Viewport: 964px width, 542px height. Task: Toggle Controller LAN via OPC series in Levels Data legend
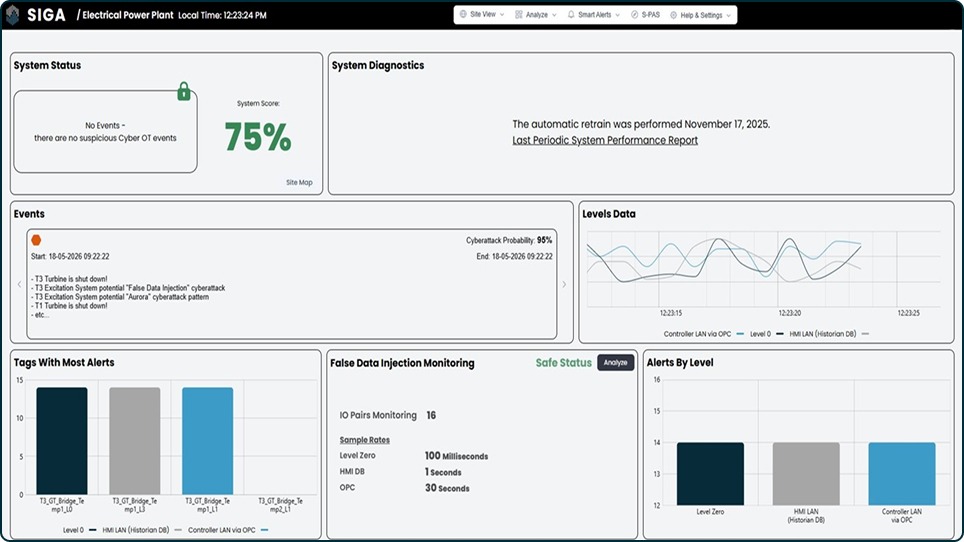pos(703,334)
